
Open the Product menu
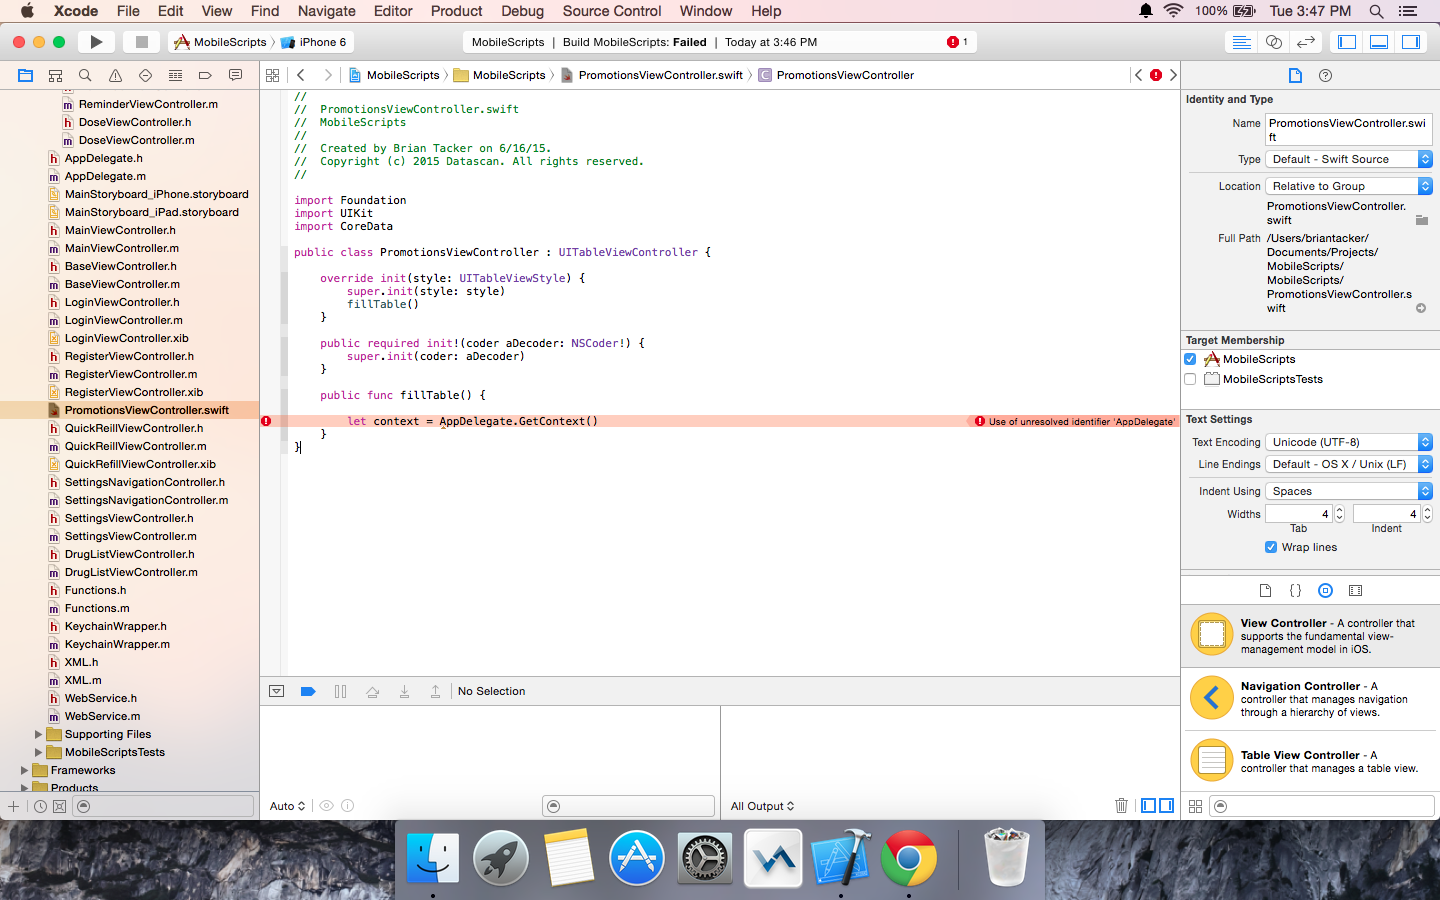point(456,11)
